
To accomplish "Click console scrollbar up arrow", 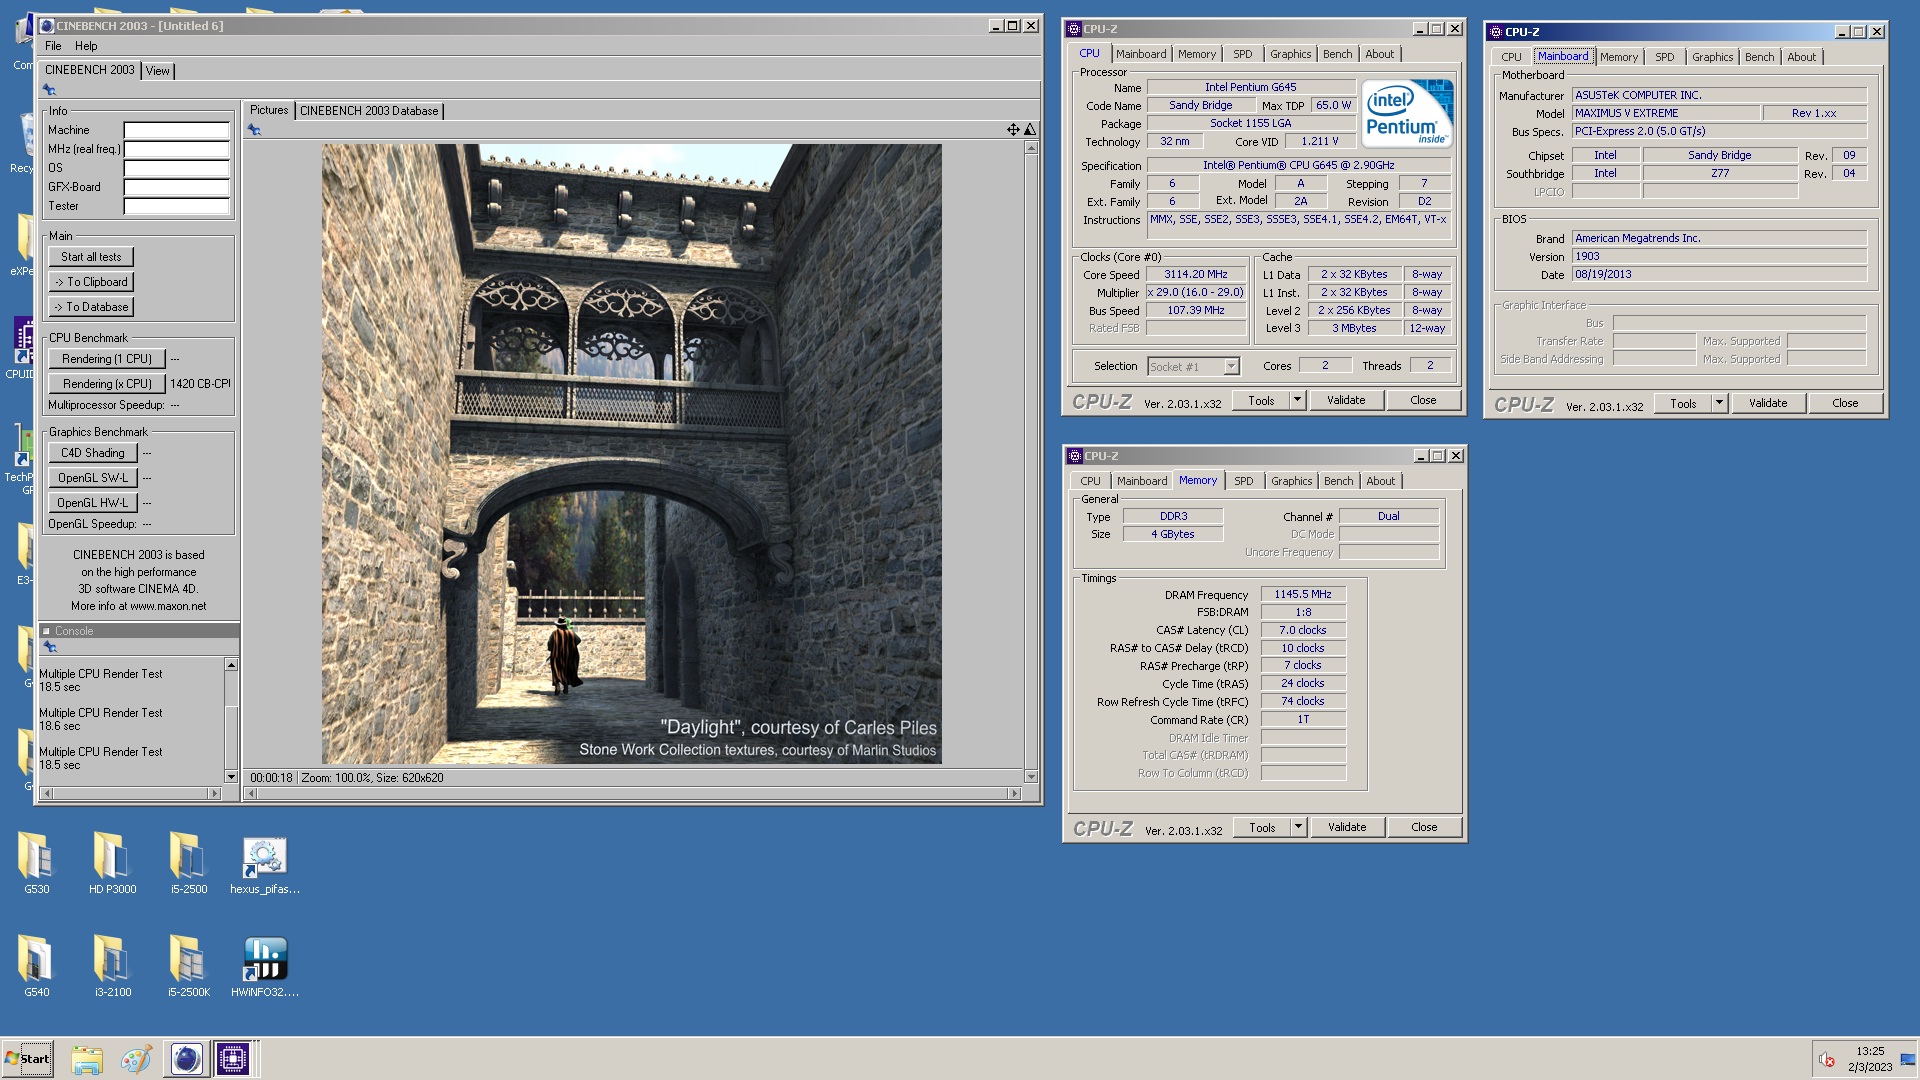I will pos(231,665).
